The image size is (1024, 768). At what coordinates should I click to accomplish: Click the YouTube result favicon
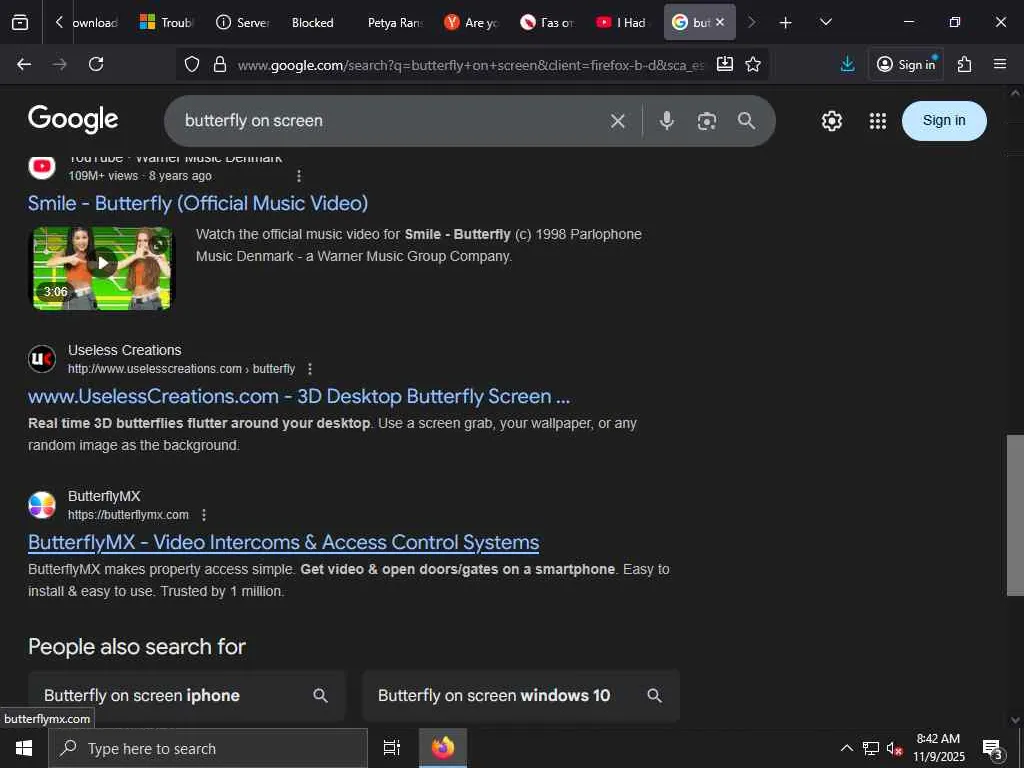[42, 166]
